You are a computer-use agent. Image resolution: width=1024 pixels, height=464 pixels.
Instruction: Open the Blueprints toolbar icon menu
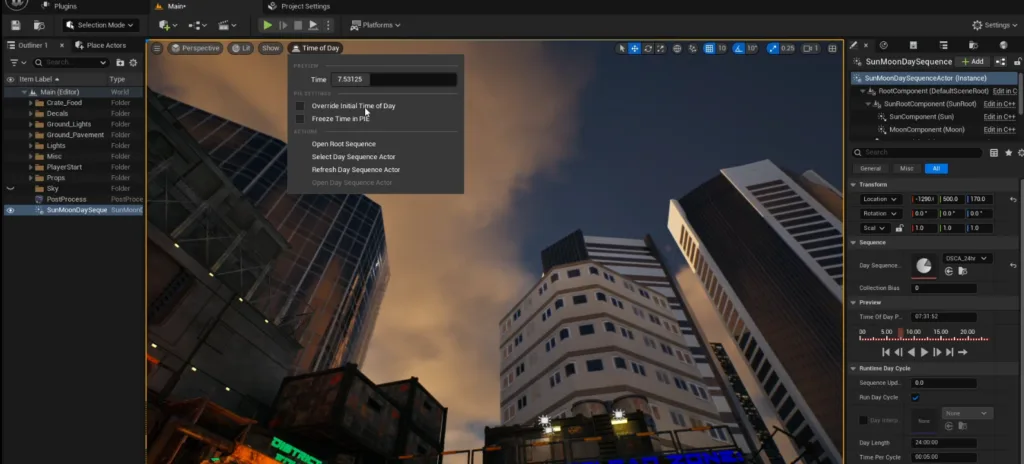coord(197,25)
